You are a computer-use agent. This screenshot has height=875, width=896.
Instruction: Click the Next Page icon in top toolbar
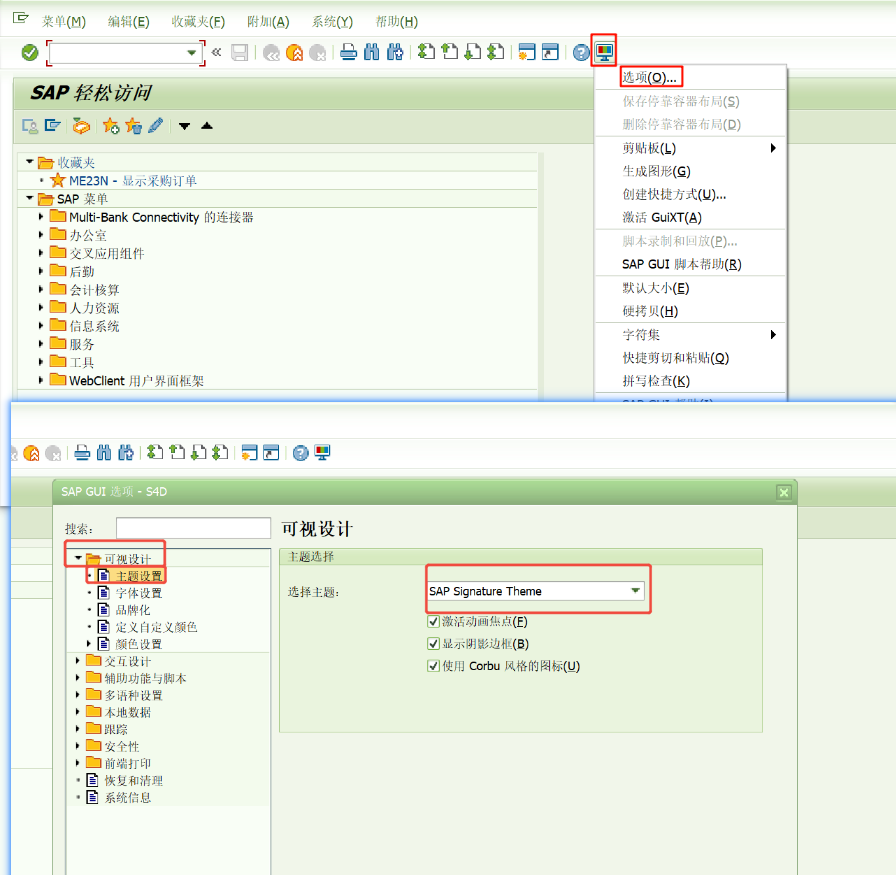[473, 52]
